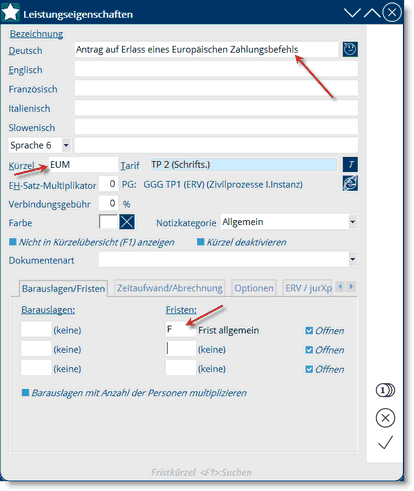Click the Bezeichnung link
Viewport: 414px width, 491px height.
(x=36, y=34)
